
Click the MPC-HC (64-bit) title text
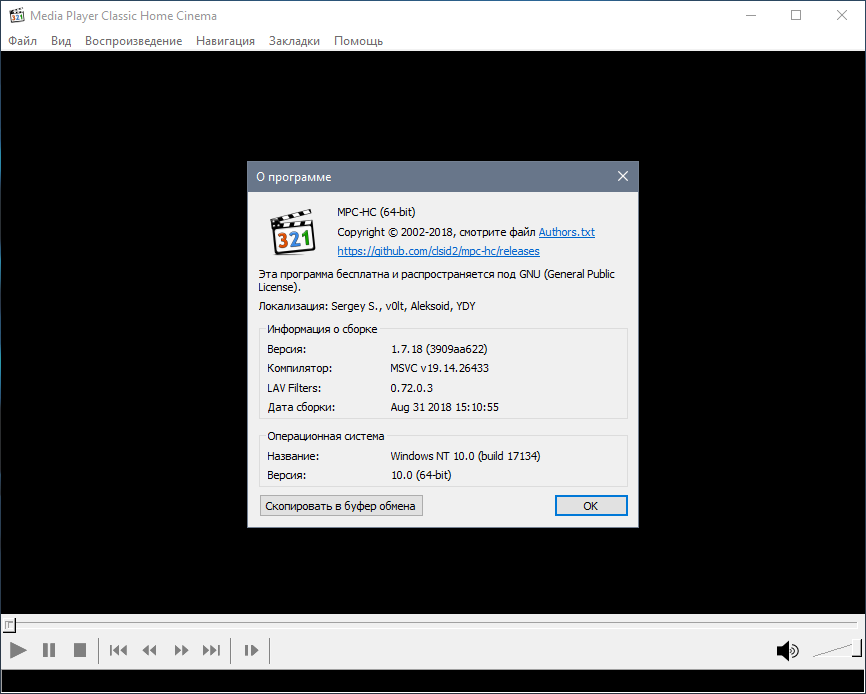point(377,212)
